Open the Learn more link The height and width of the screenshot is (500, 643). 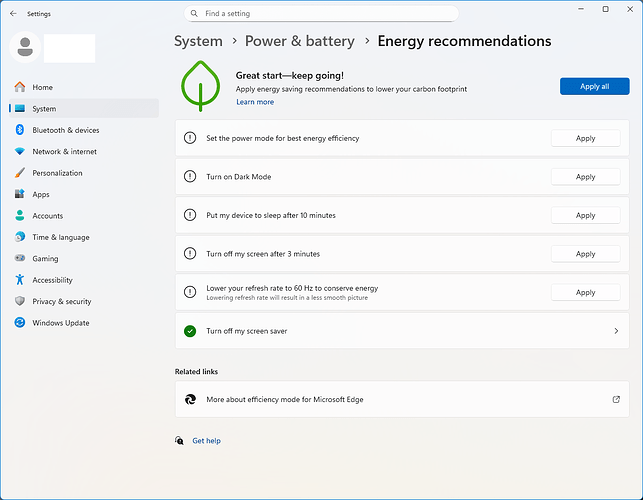point(255,102)
